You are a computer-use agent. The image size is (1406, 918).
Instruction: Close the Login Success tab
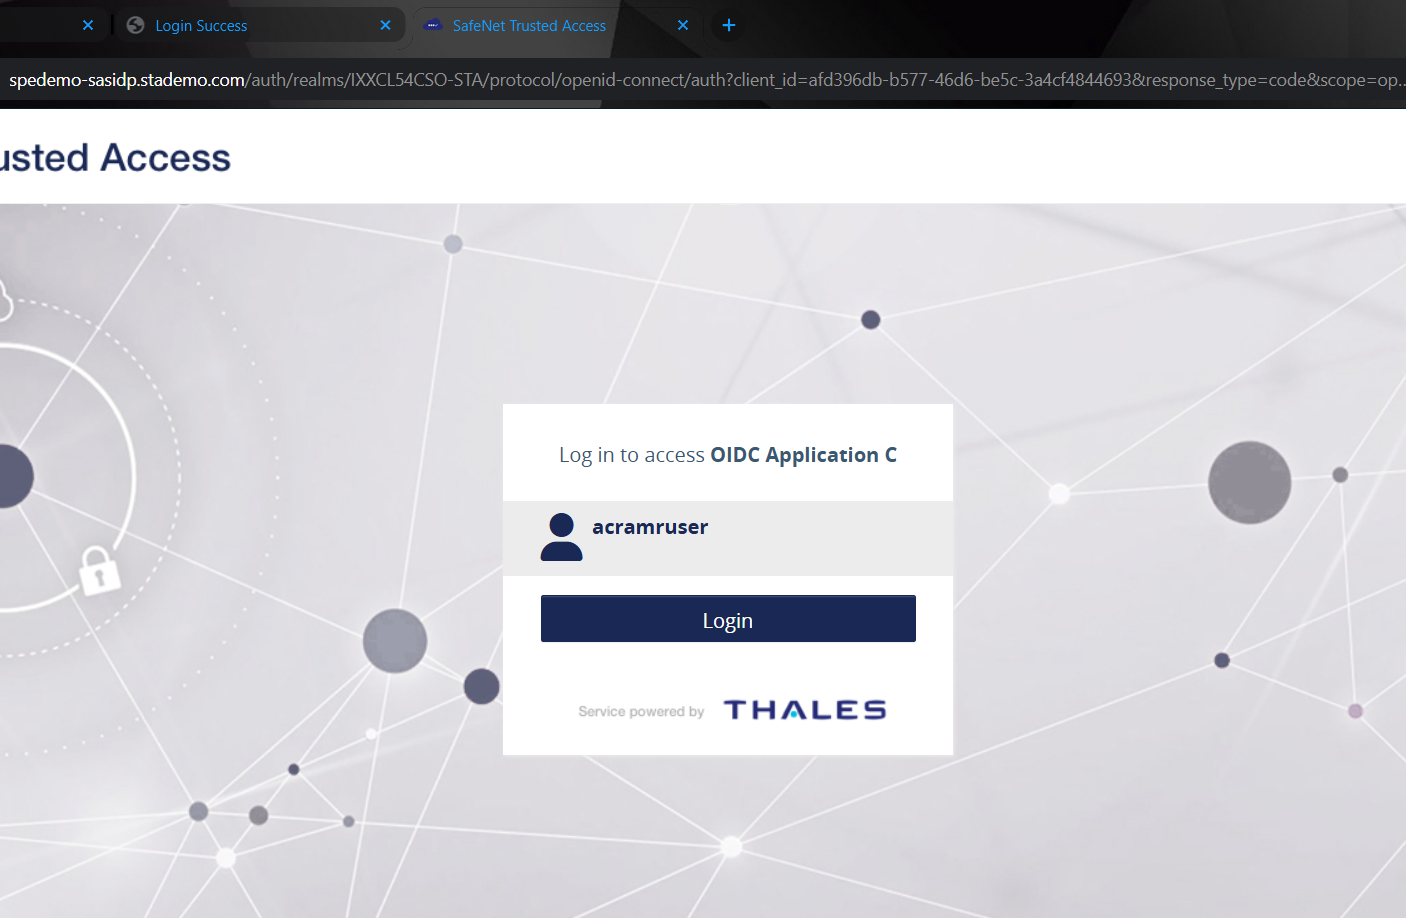click(385, 25)
